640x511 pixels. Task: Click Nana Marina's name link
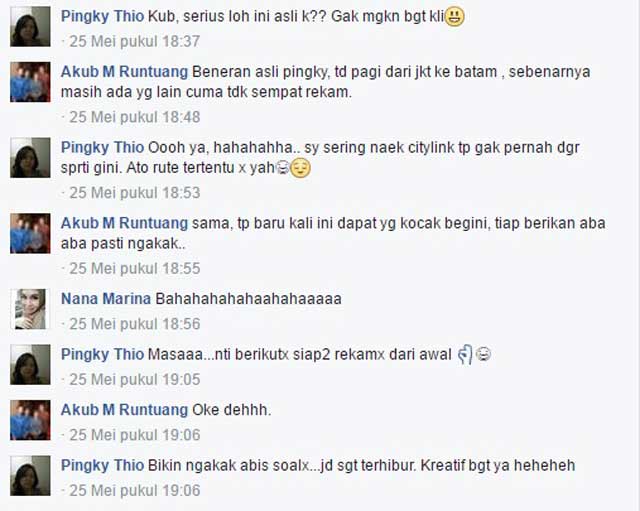coord(106,299)
